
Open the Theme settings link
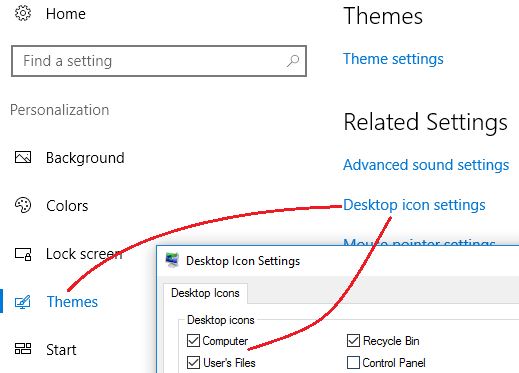point(393,59)
